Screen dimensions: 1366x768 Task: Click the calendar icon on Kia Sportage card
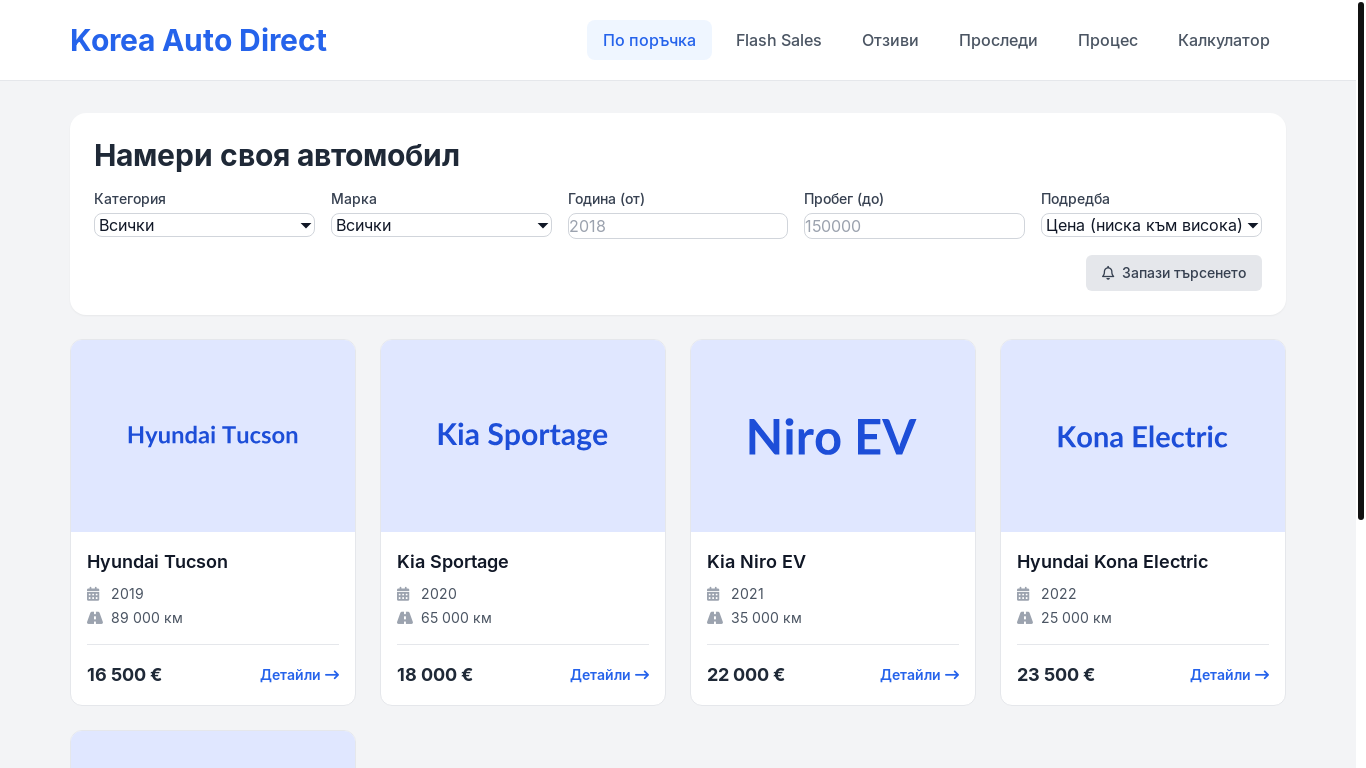pos(403,594)
